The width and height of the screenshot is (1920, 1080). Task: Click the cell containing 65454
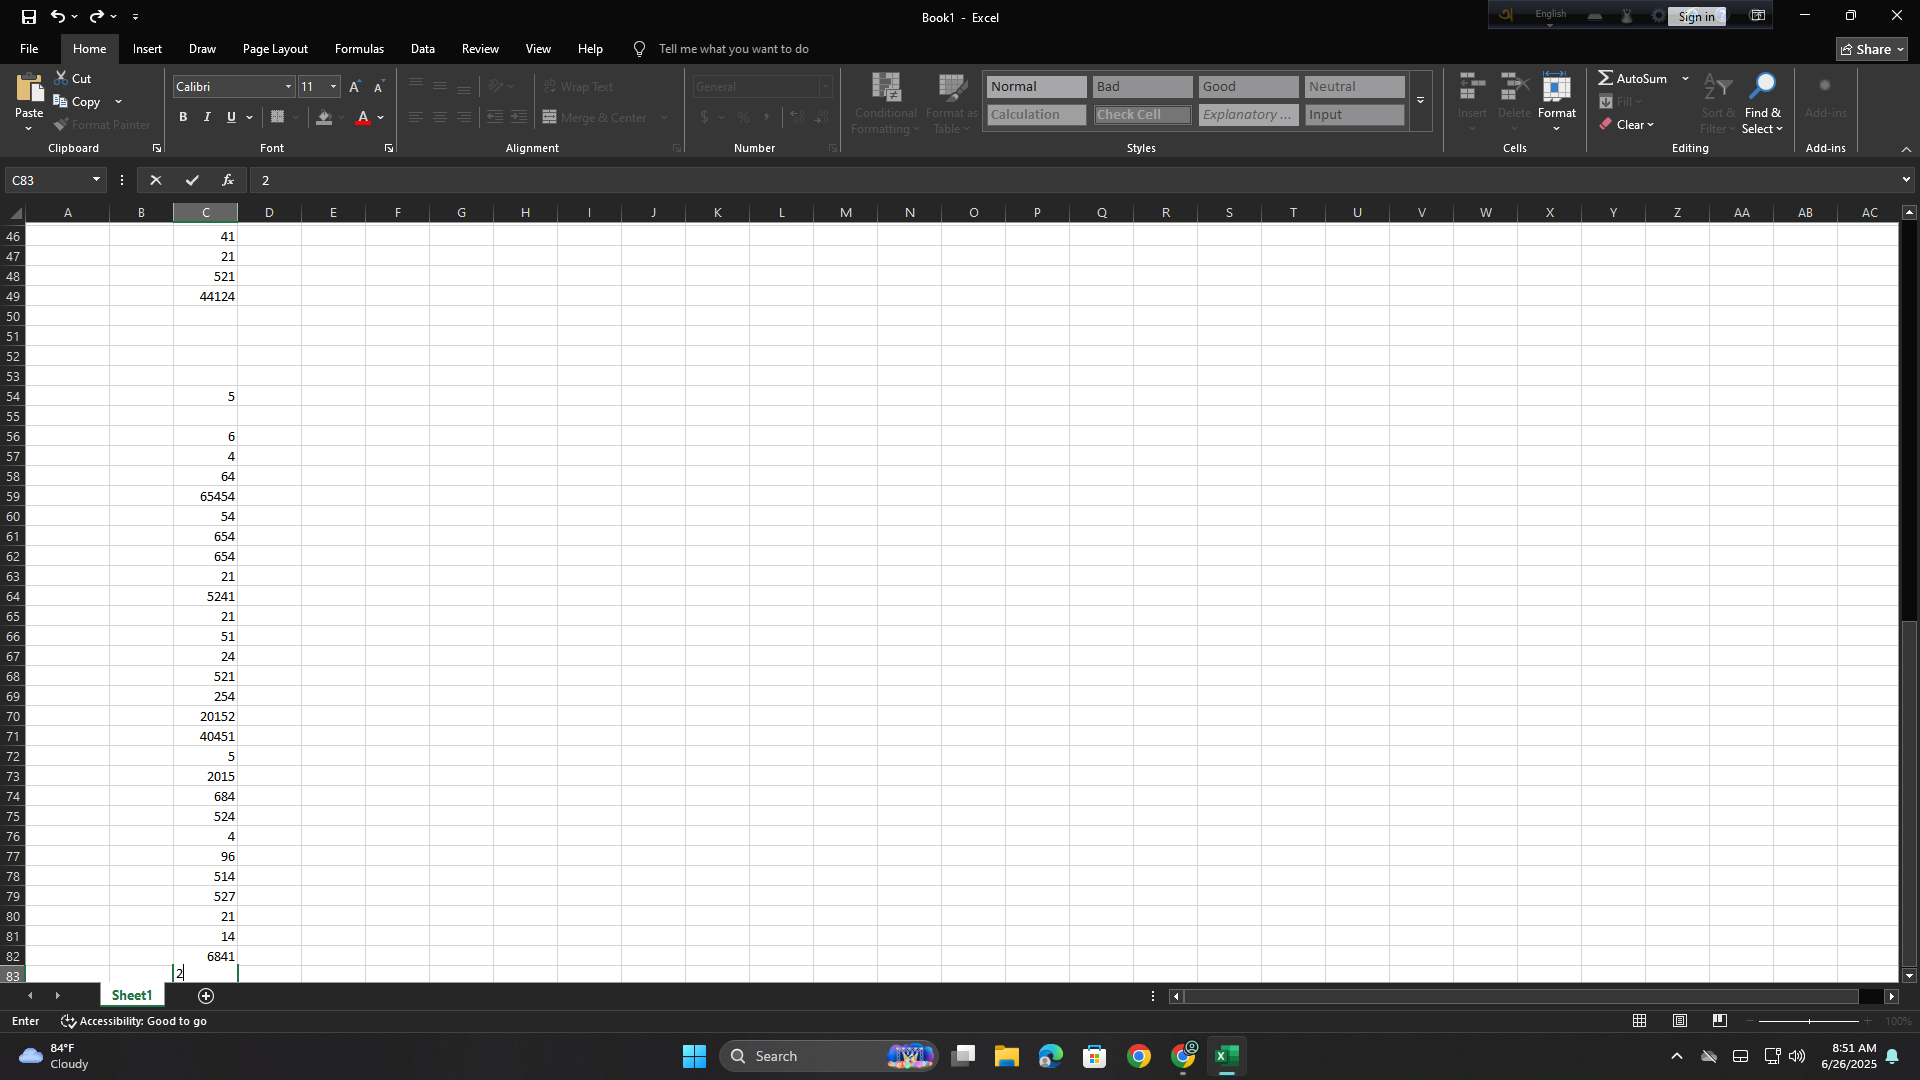(205, 497)
